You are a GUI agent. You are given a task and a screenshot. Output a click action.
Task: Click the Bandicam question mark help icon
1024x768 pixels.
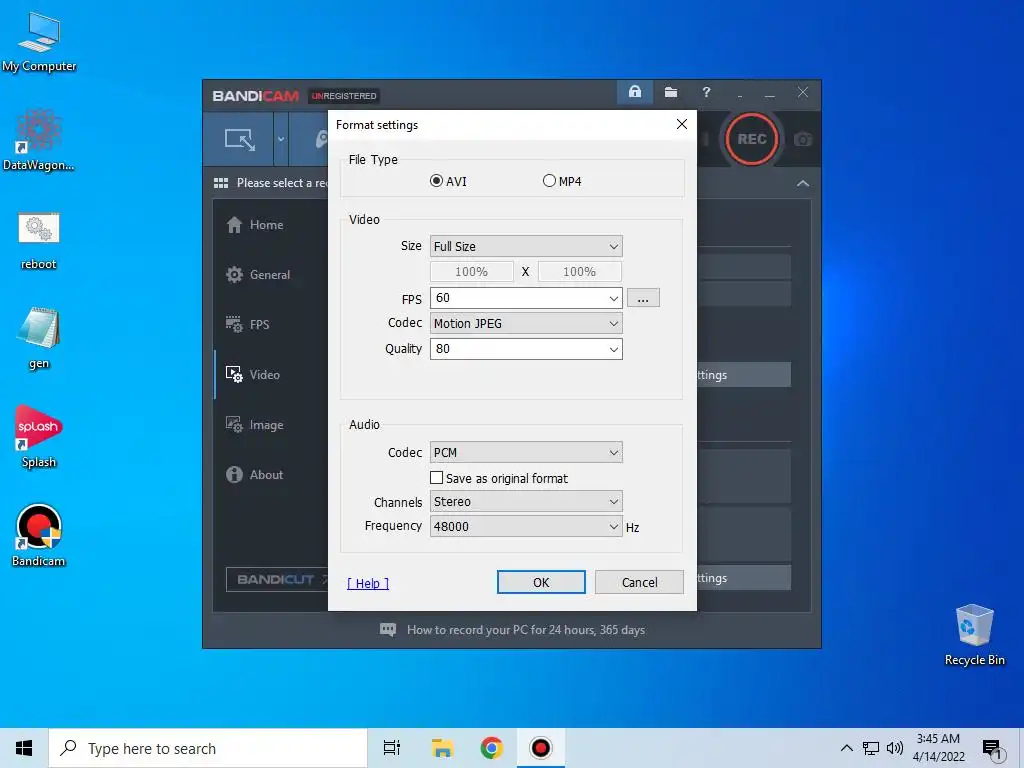(x=706, y=92)
